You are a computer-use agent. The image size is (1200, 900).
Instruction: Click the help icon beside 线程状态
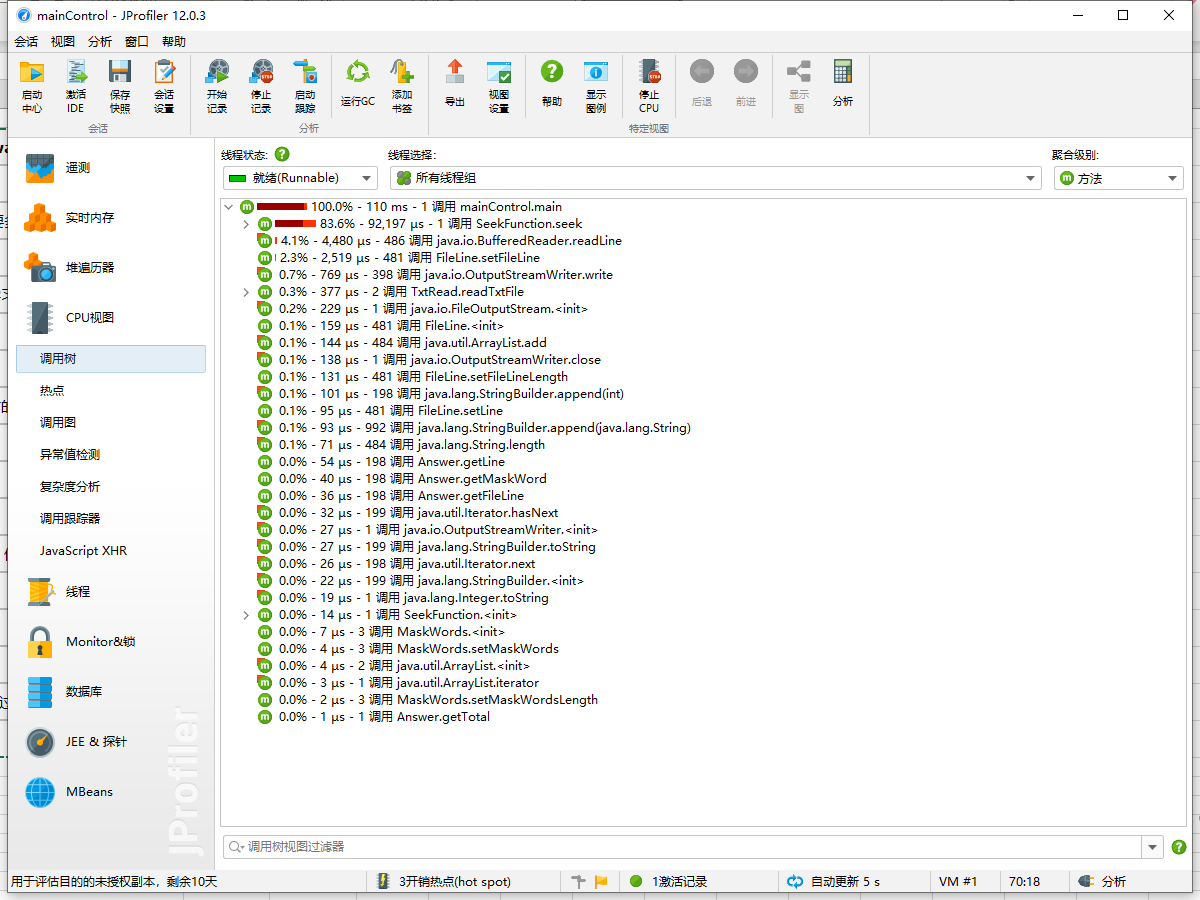pos(282,154)
